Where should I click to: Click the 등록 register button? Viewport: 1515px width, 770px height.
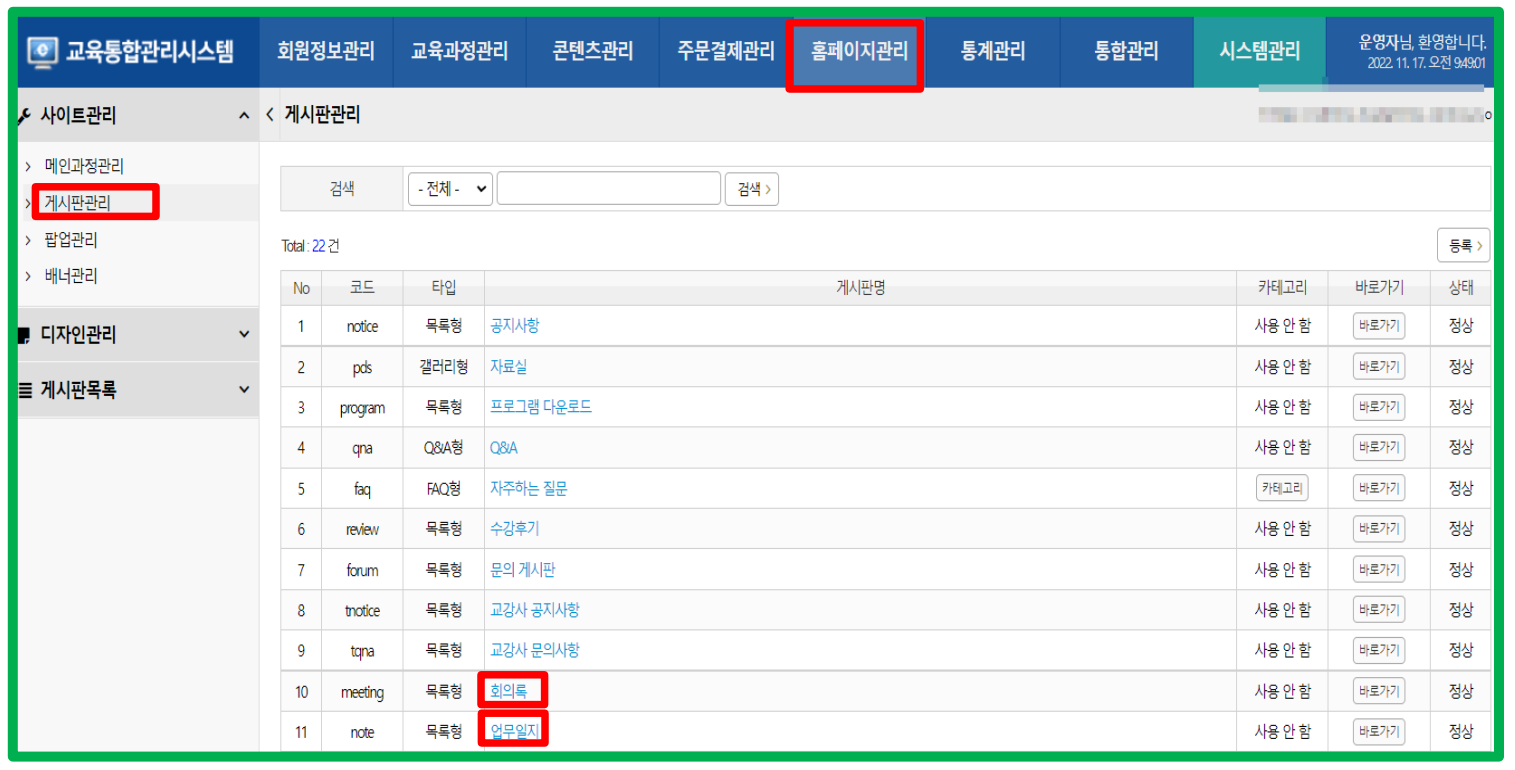coord(1463,245)
